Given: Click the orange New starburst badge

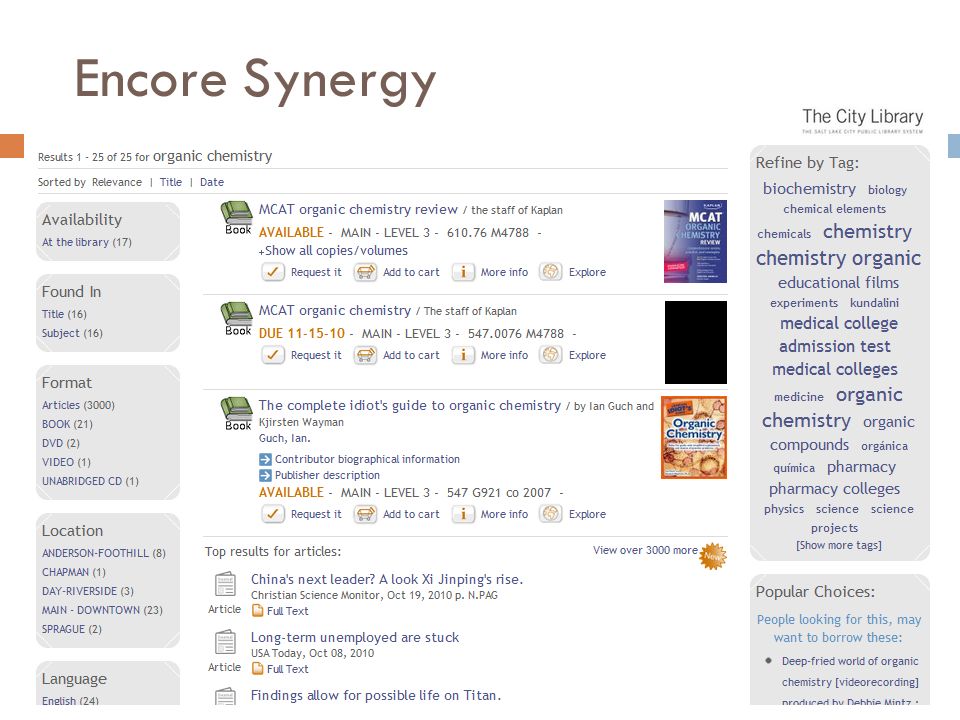Looking at the screenshot, I should point(712,556).
